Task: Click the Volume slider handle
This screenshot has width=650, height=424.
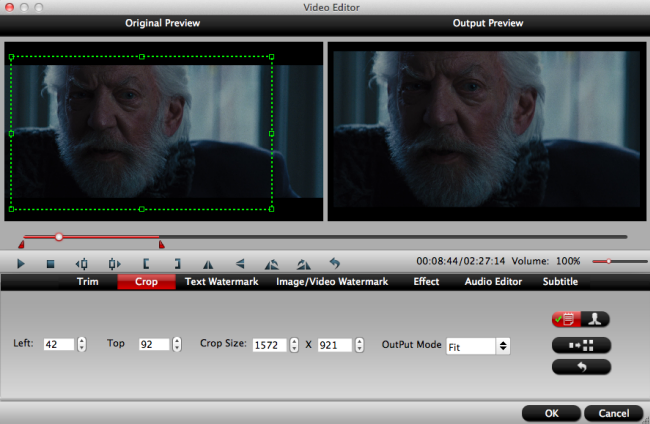Action: click(609, 261)
